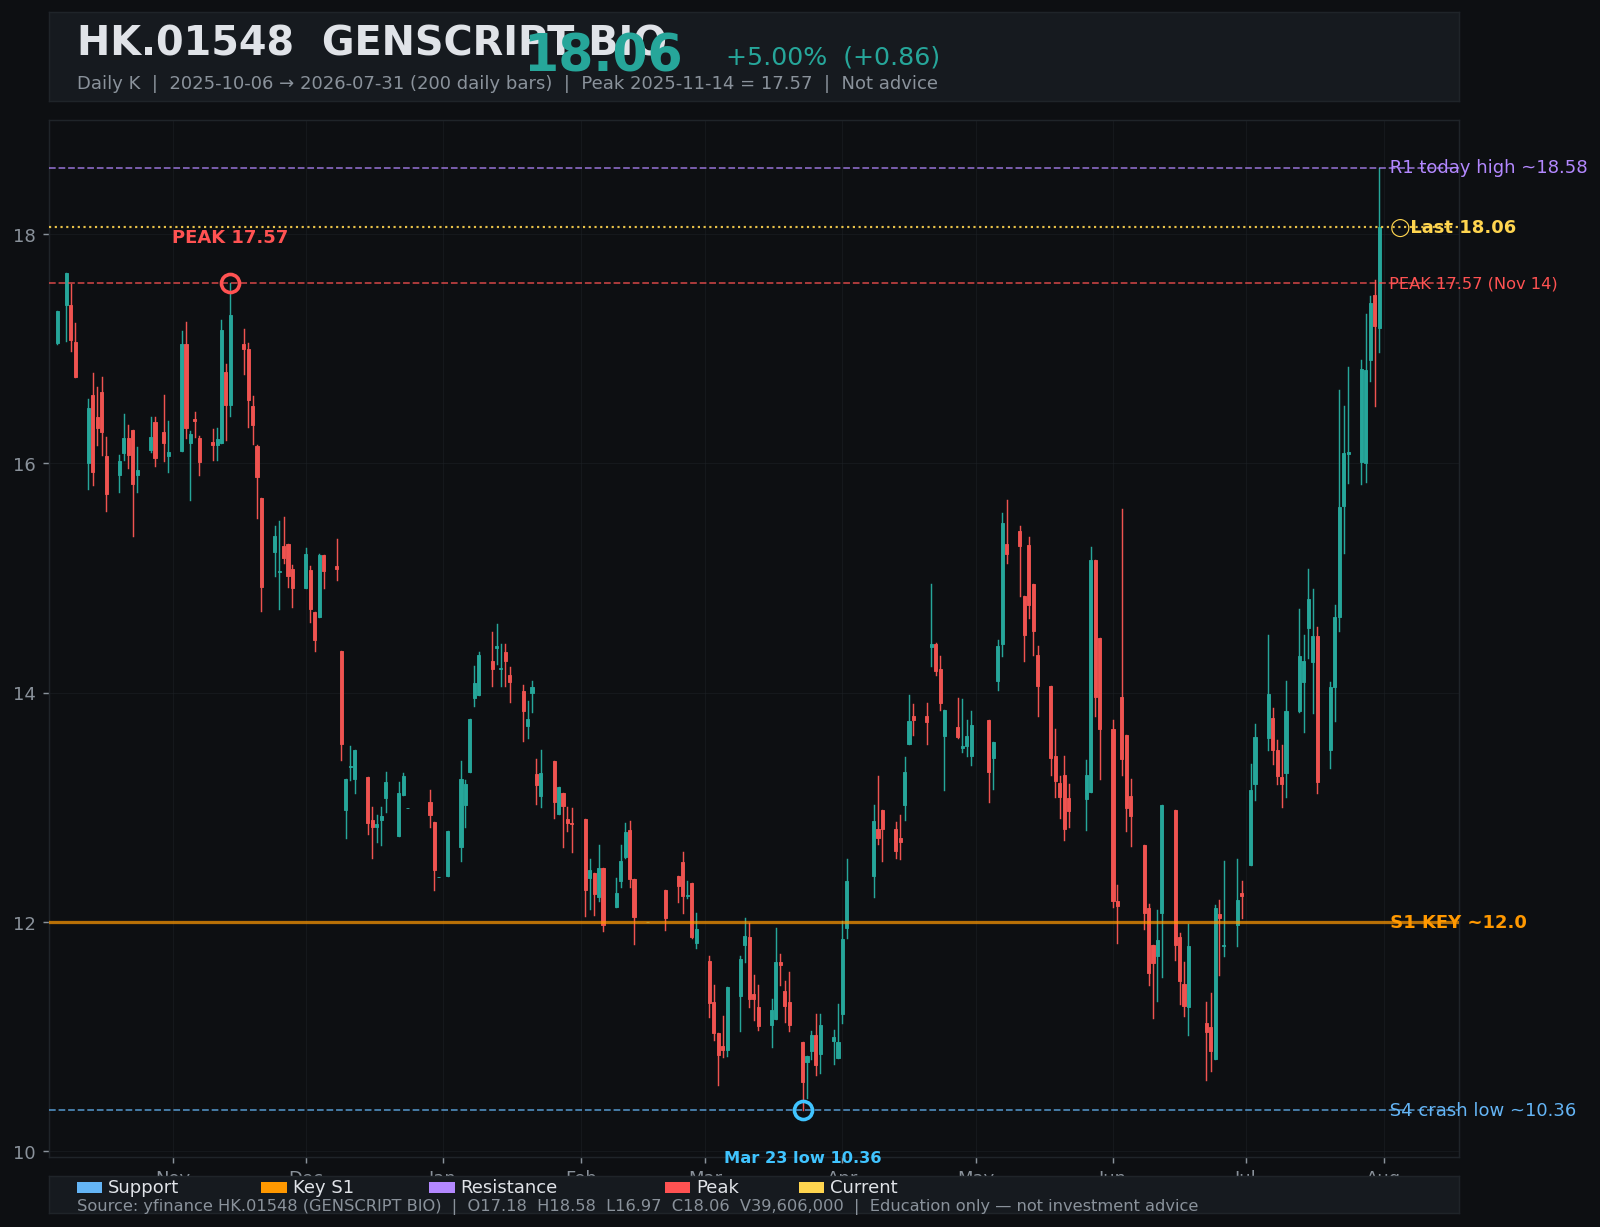The height and width of the screenshot is (1227, 1600).
Task: Click the "Mar 23 low 10.36" annotation
Action: click(803, 1158)
